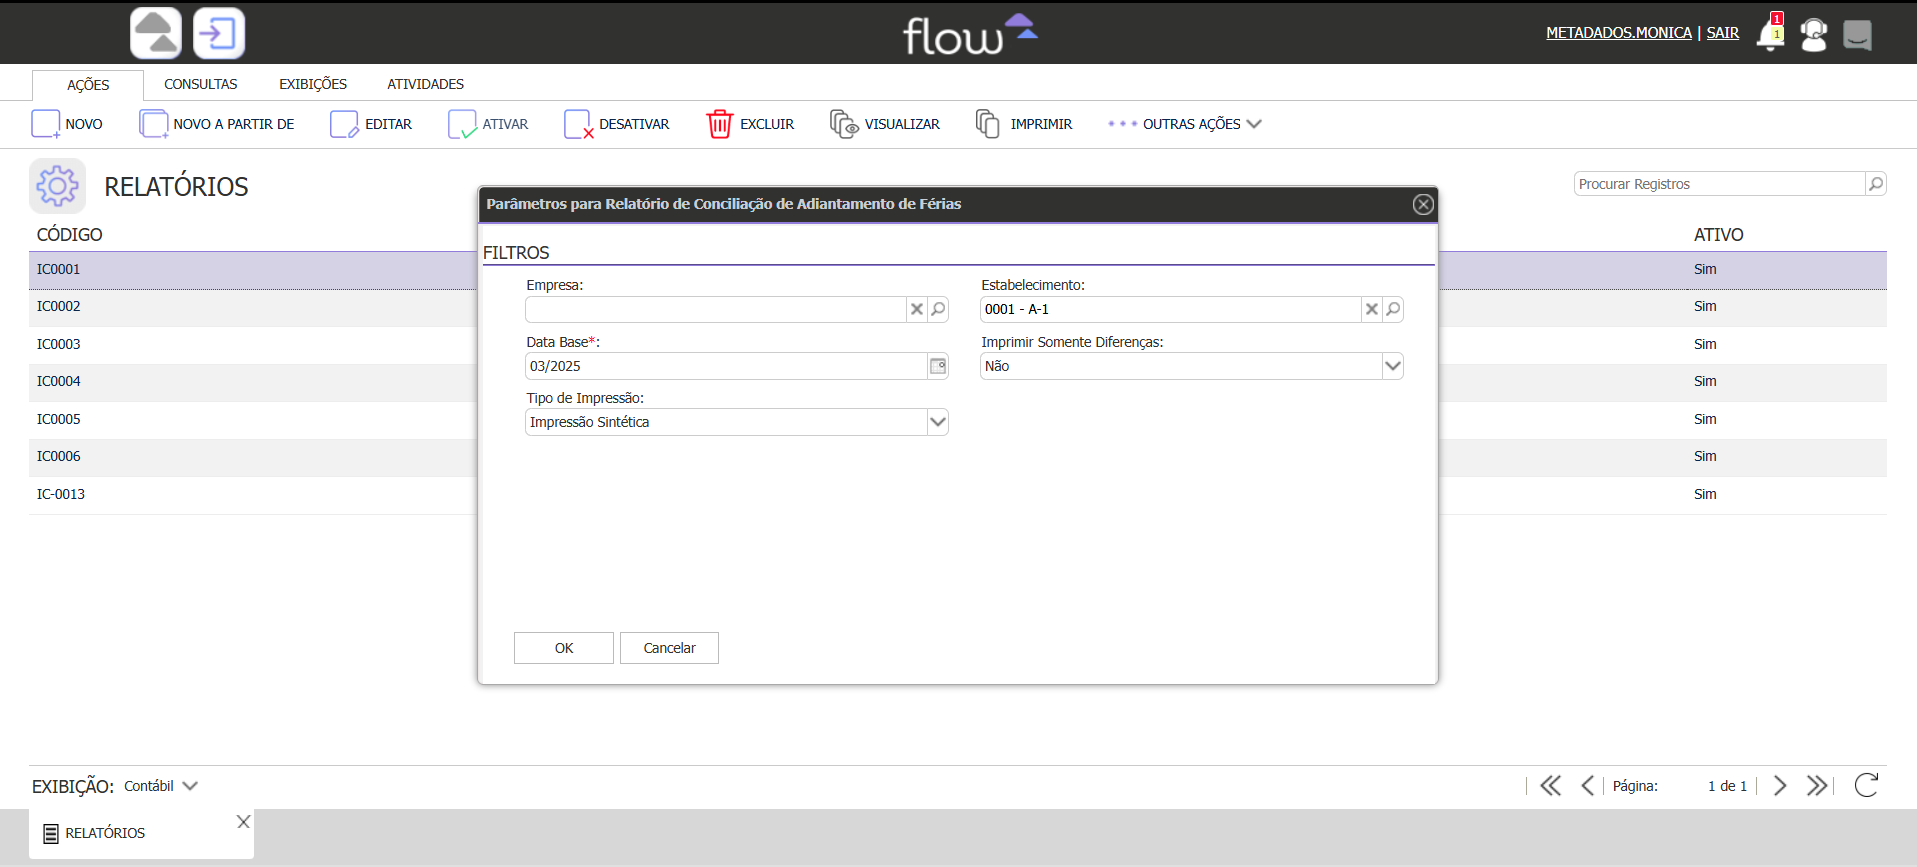Search using Procurar Registros magnifier
The width and height of the screenshot is (1917, 867).
tap(1876, 184)
